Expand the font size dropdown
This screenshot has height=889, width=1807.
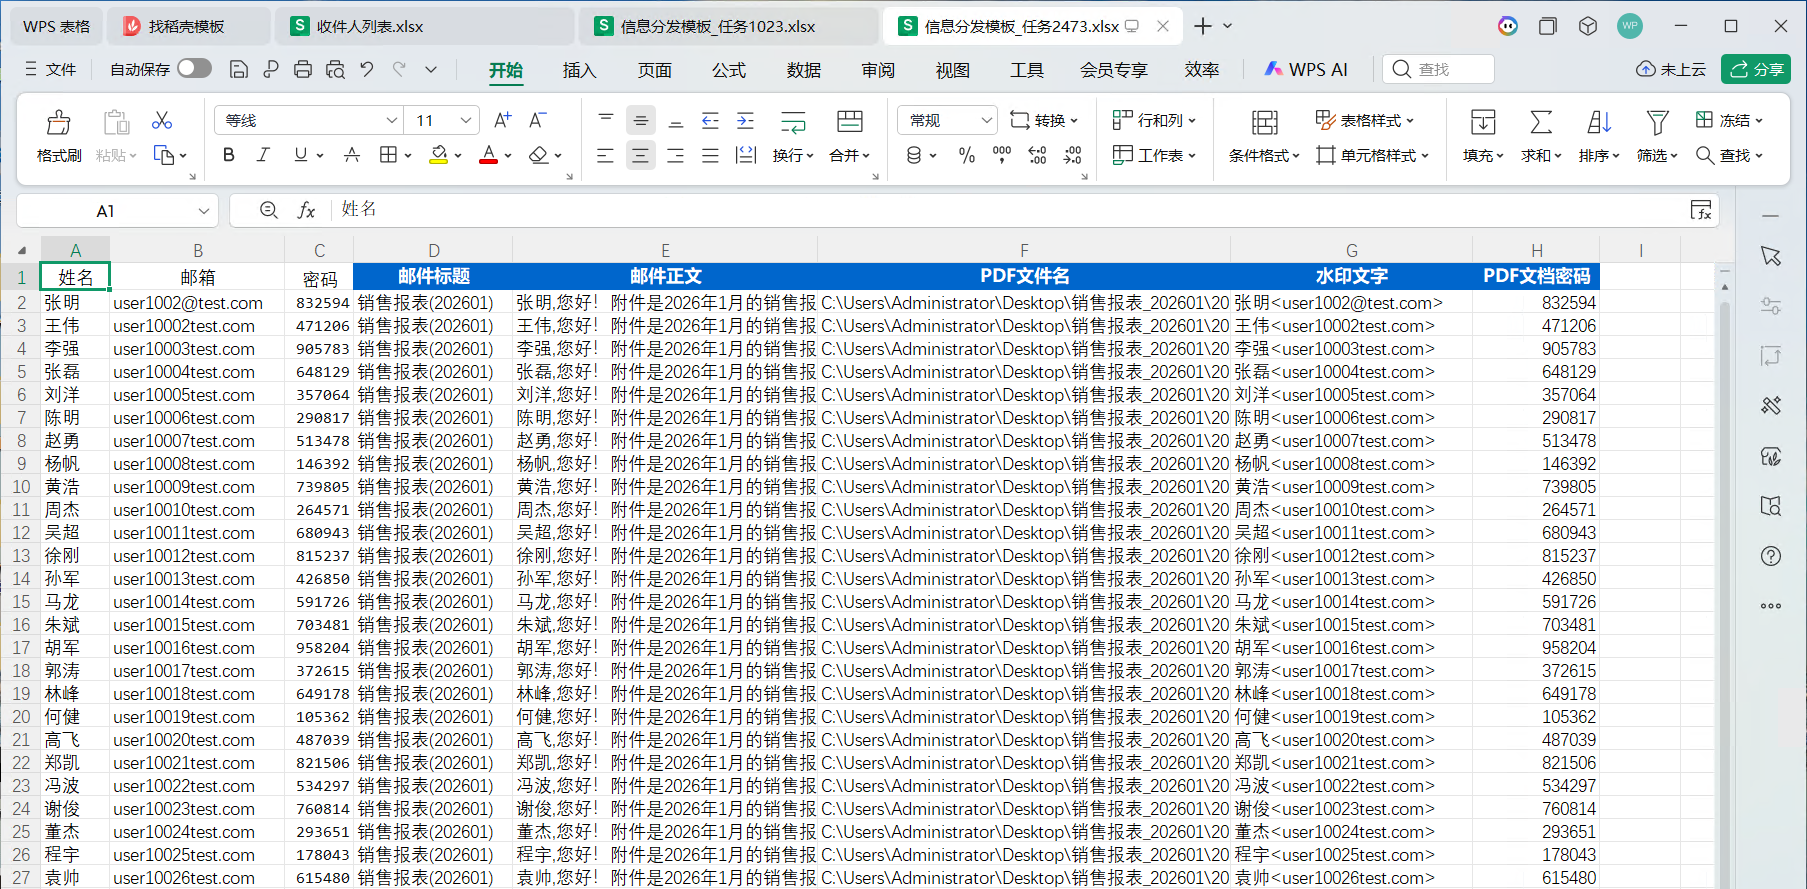(465, 121)
